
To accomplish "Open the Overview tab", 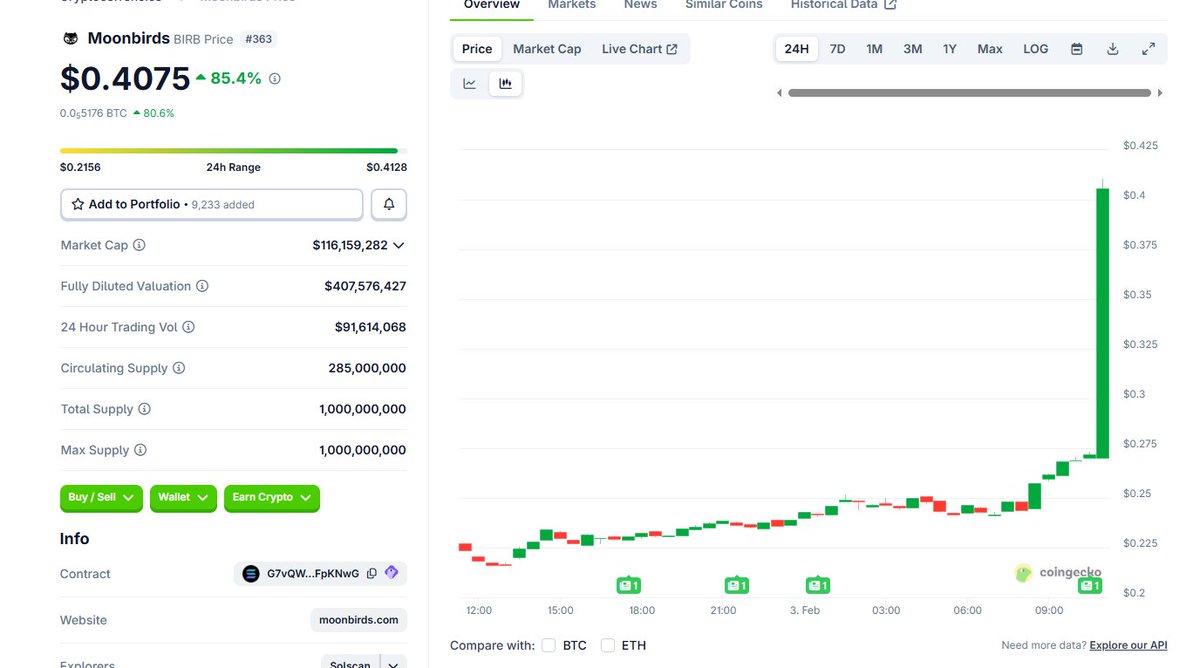I will tap(492, 5).
